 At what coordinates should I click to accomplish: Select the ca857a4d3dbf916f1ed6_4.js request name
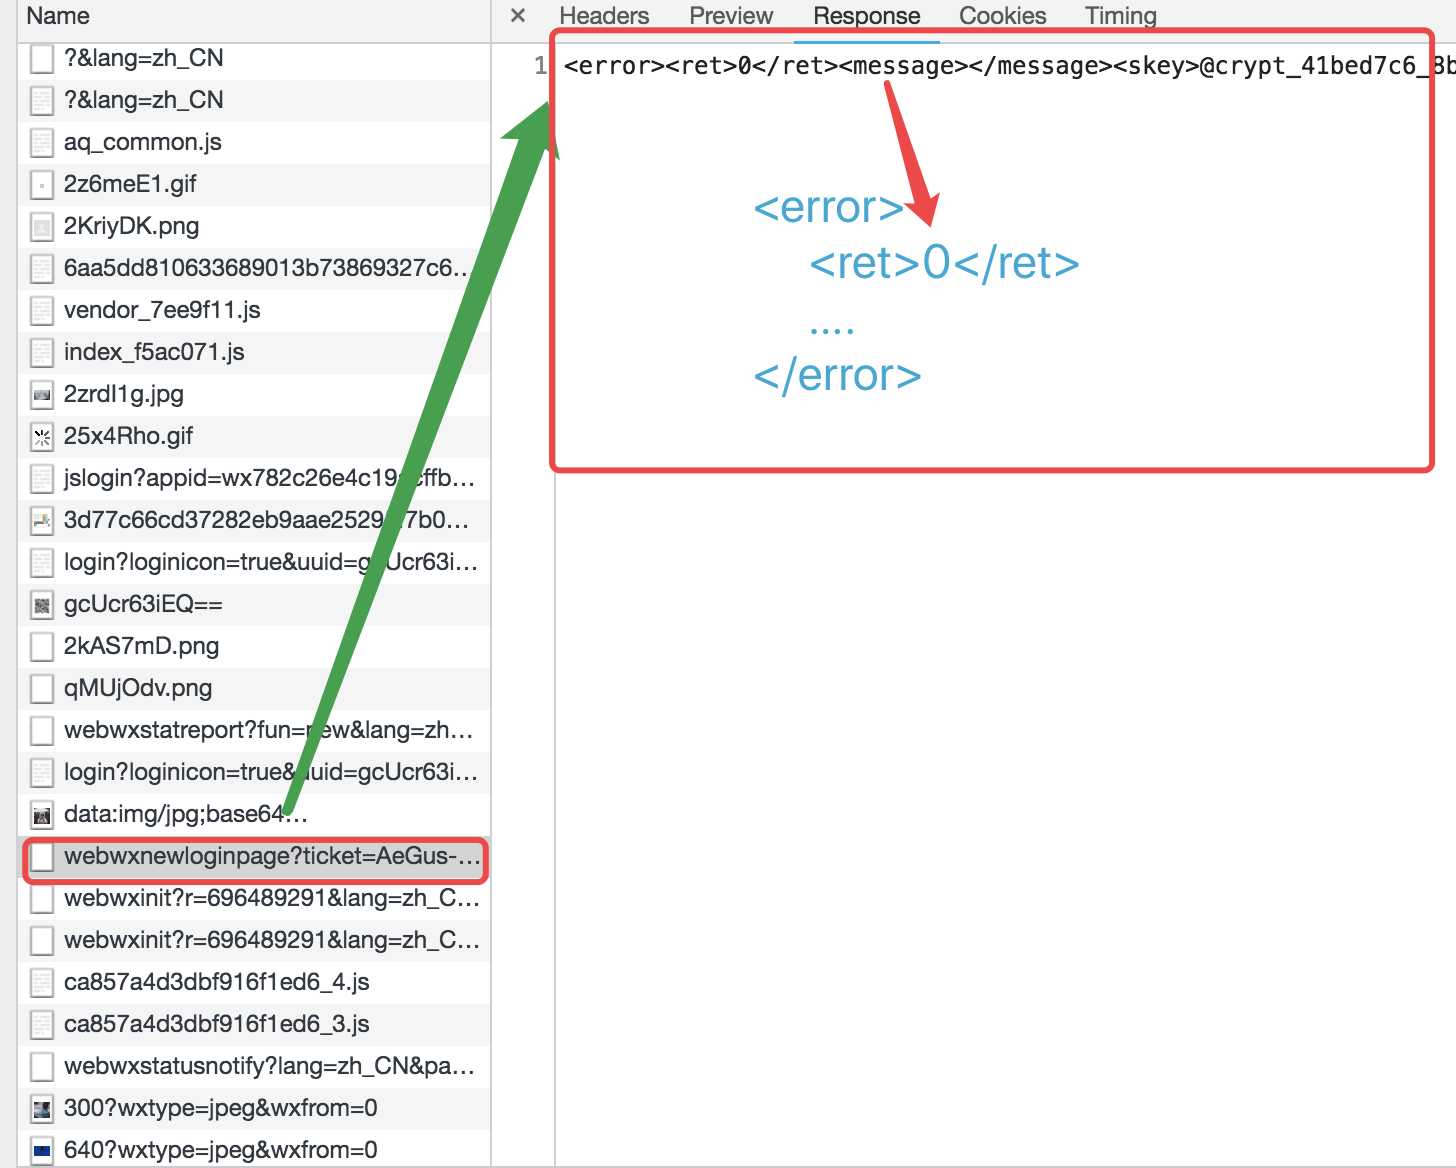217,982
